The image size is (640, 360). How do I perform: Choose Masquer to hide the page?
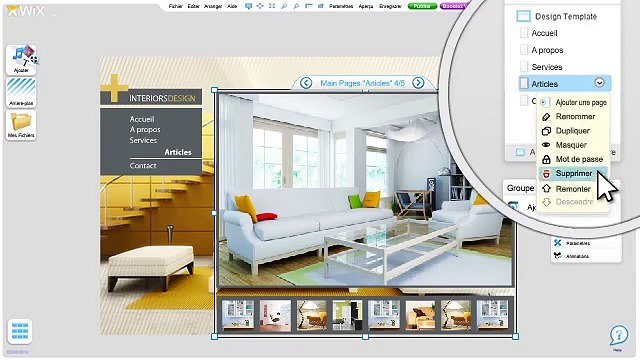573,145
